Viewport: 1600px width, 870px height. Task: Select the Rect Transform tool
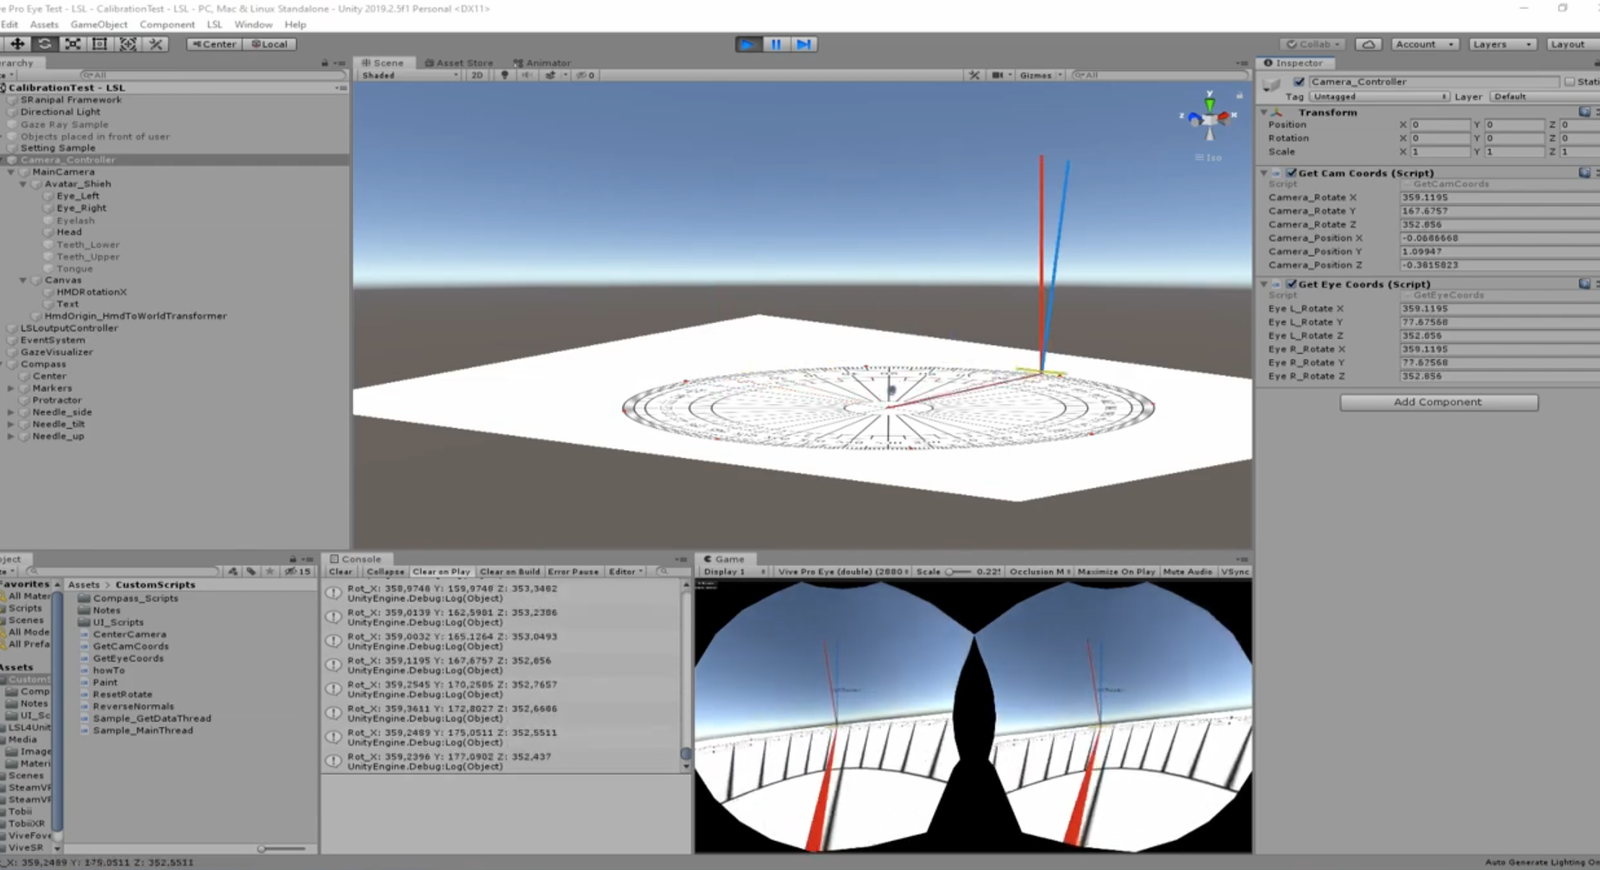[100, 44]
